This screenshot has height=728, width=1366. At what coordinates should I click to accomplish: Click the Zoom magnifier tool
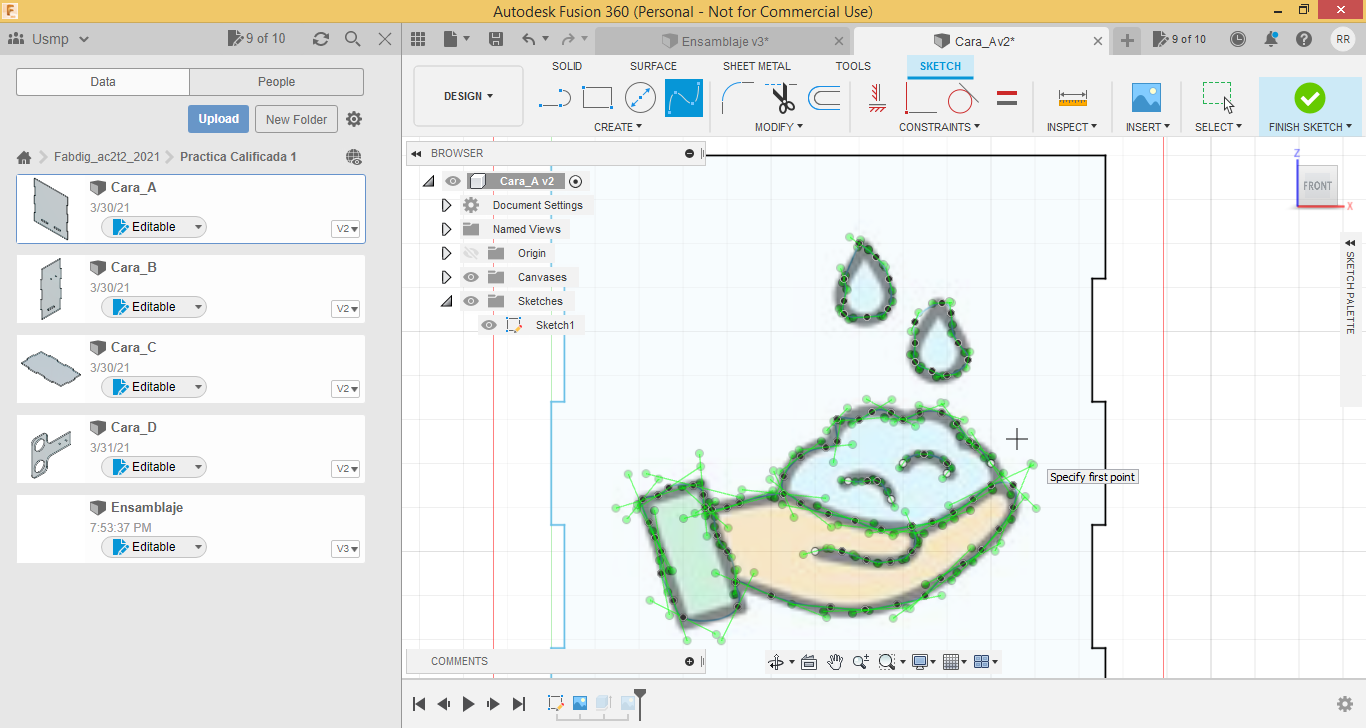coord(860,662)
